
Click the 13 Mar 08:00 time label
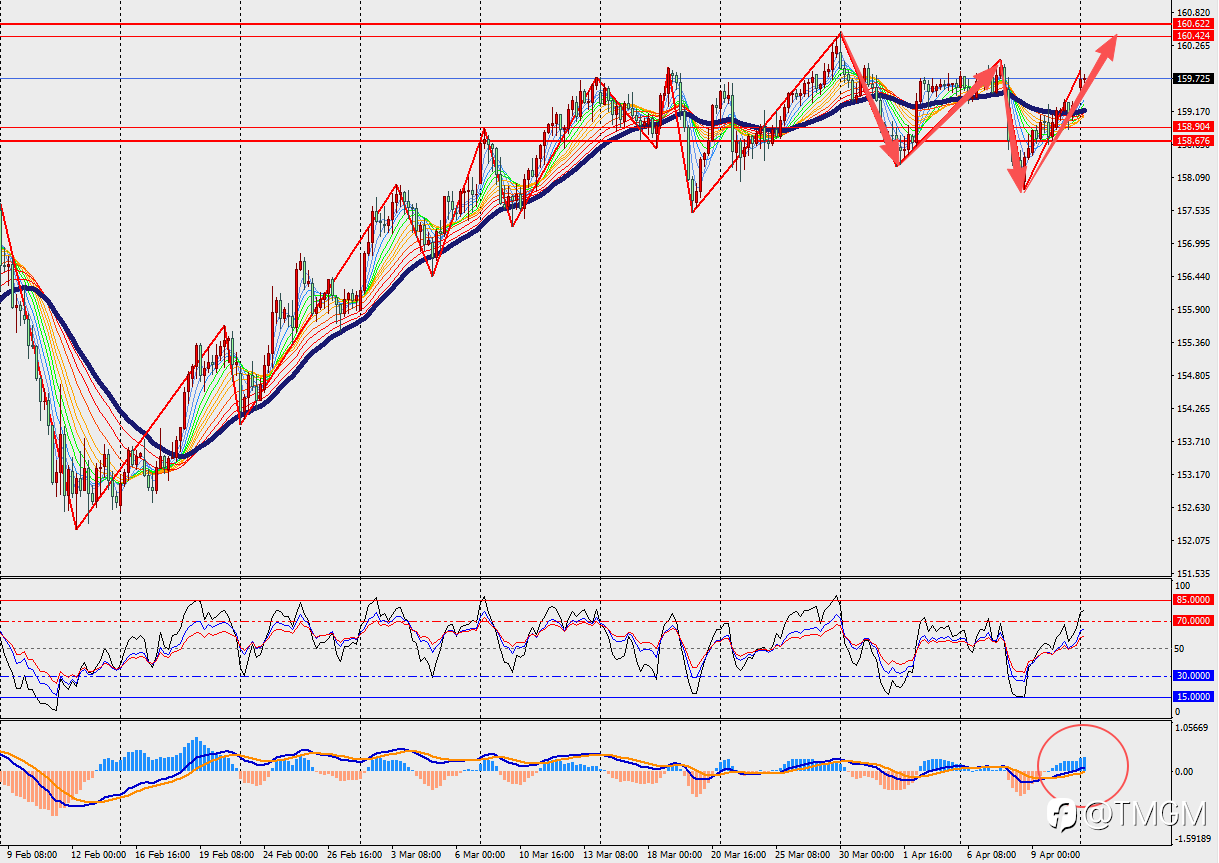(609, 856)
